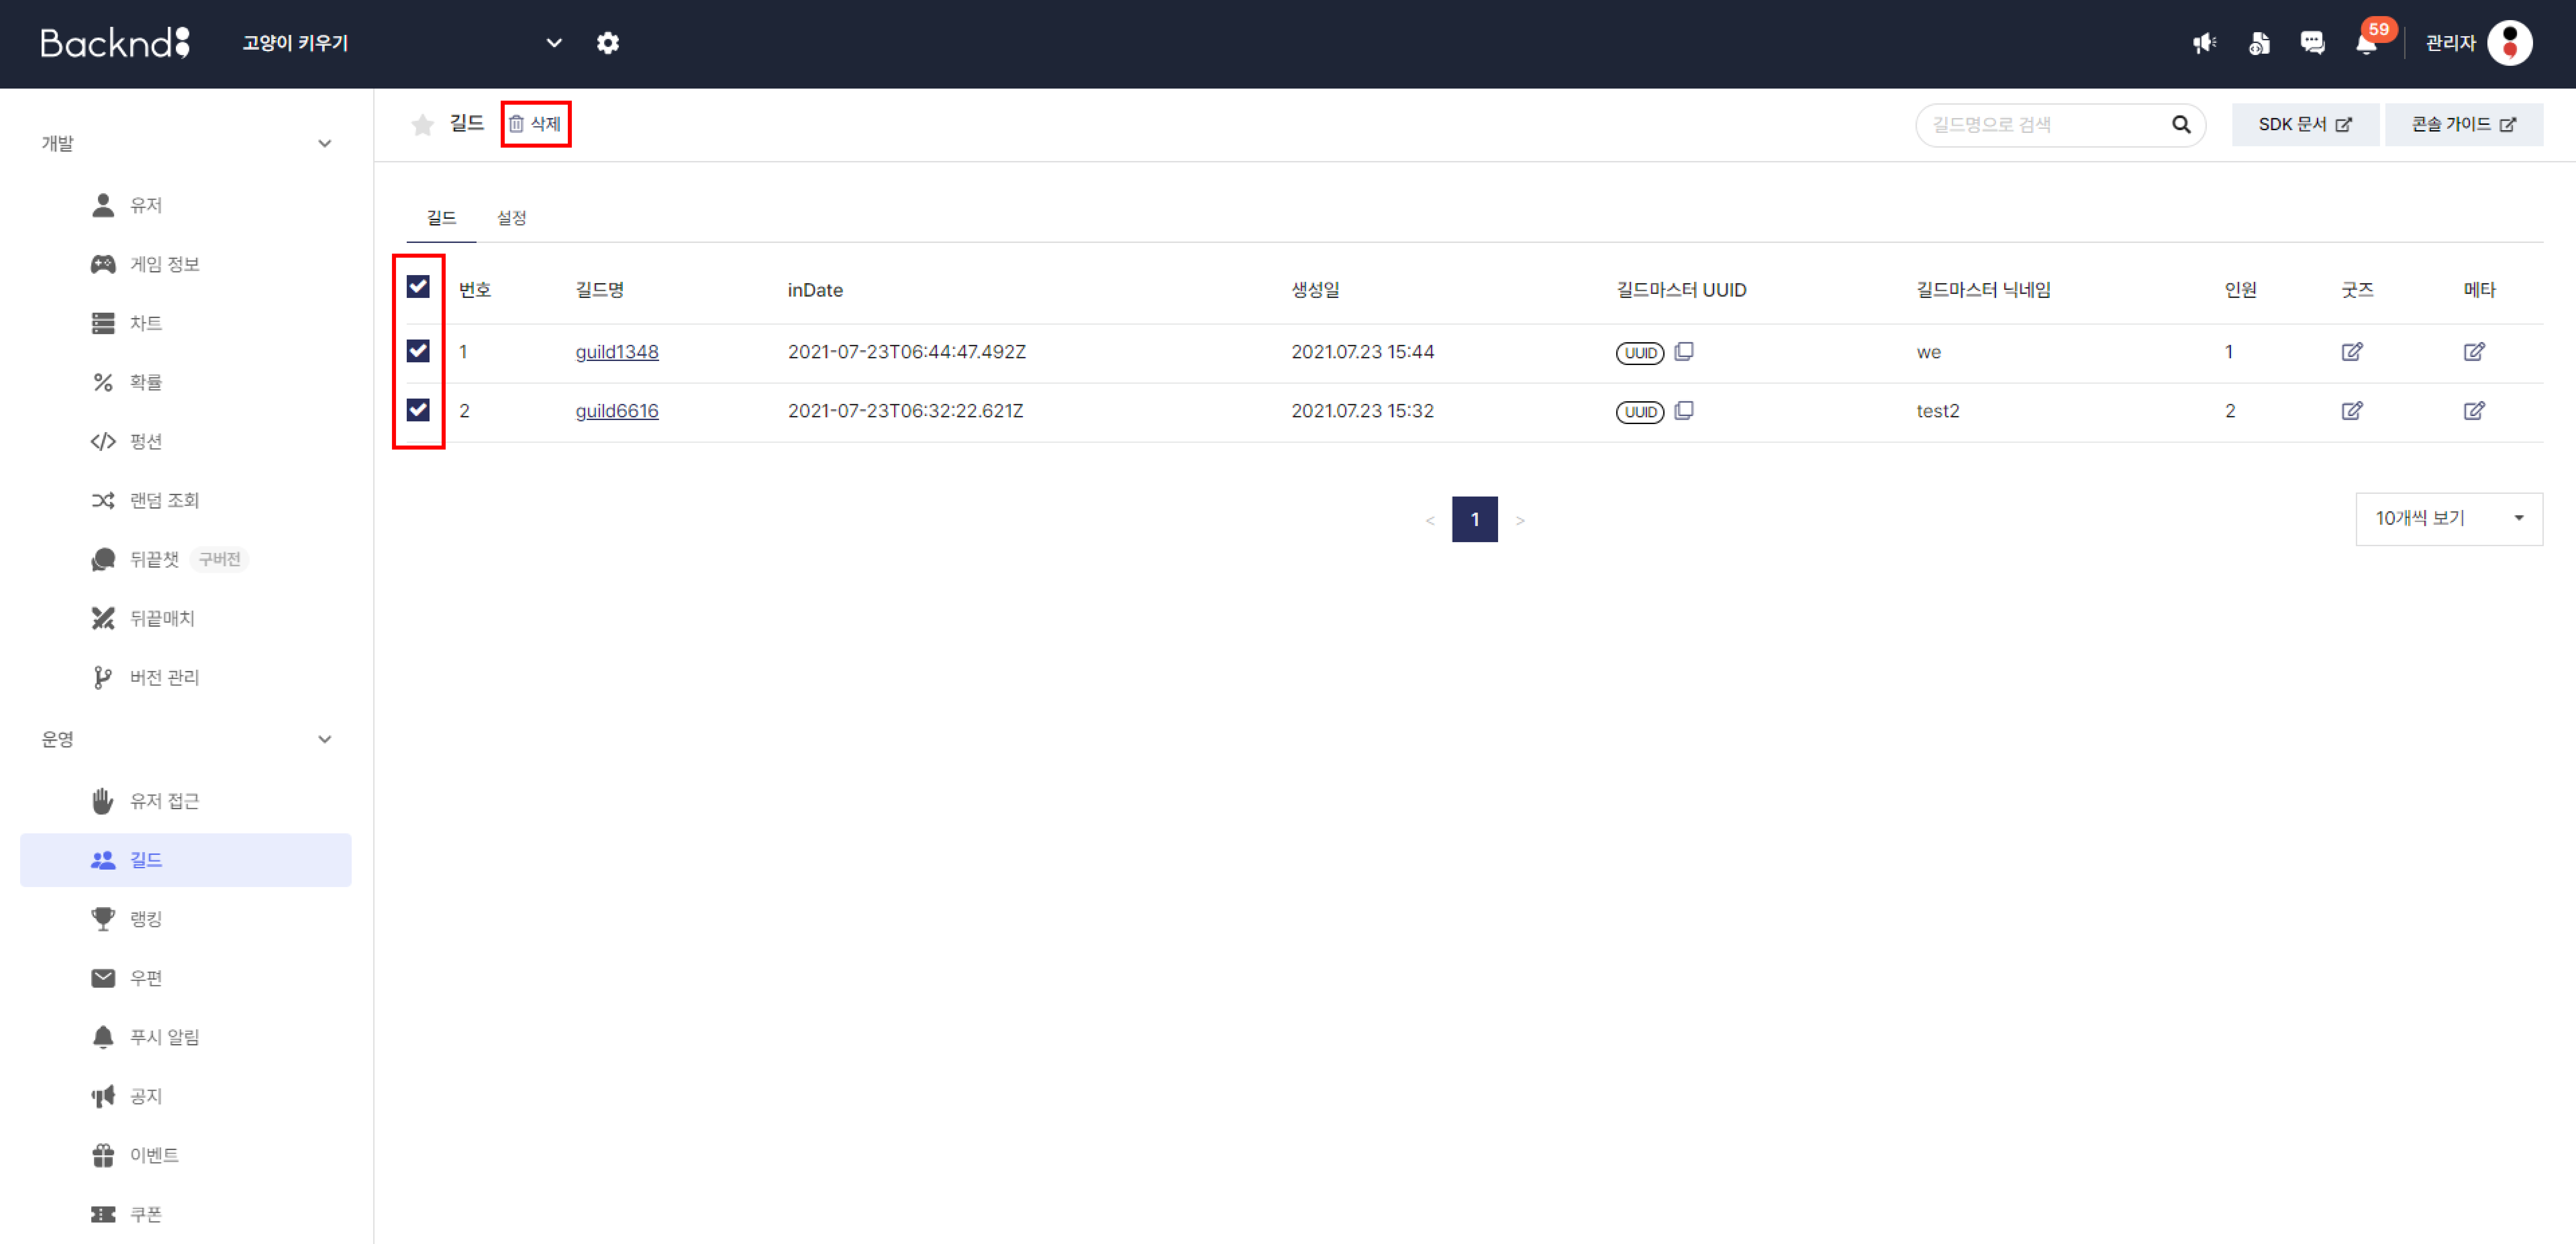The height and width of the screenshot is (1244, 2576).
Task: Open 공지 in the sidebar
Action: click(186, 1096)
